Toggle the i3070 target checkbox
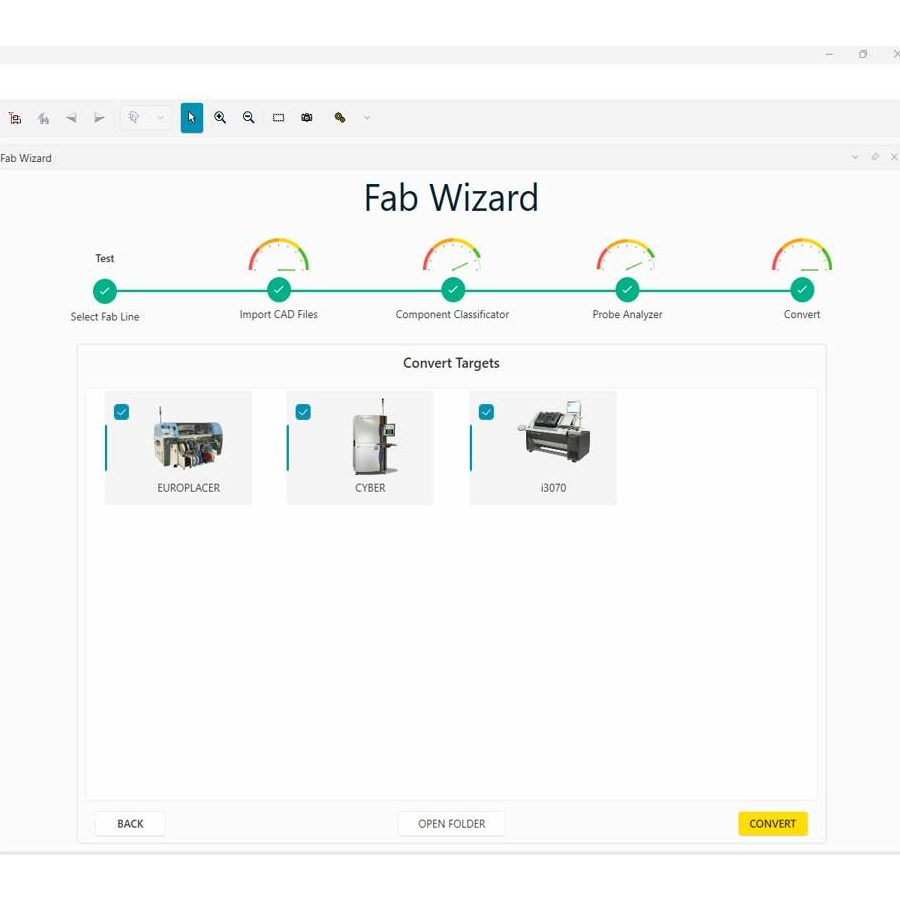Screen dimensions: 900x900 pyautogui.click(x=486, y=412)
